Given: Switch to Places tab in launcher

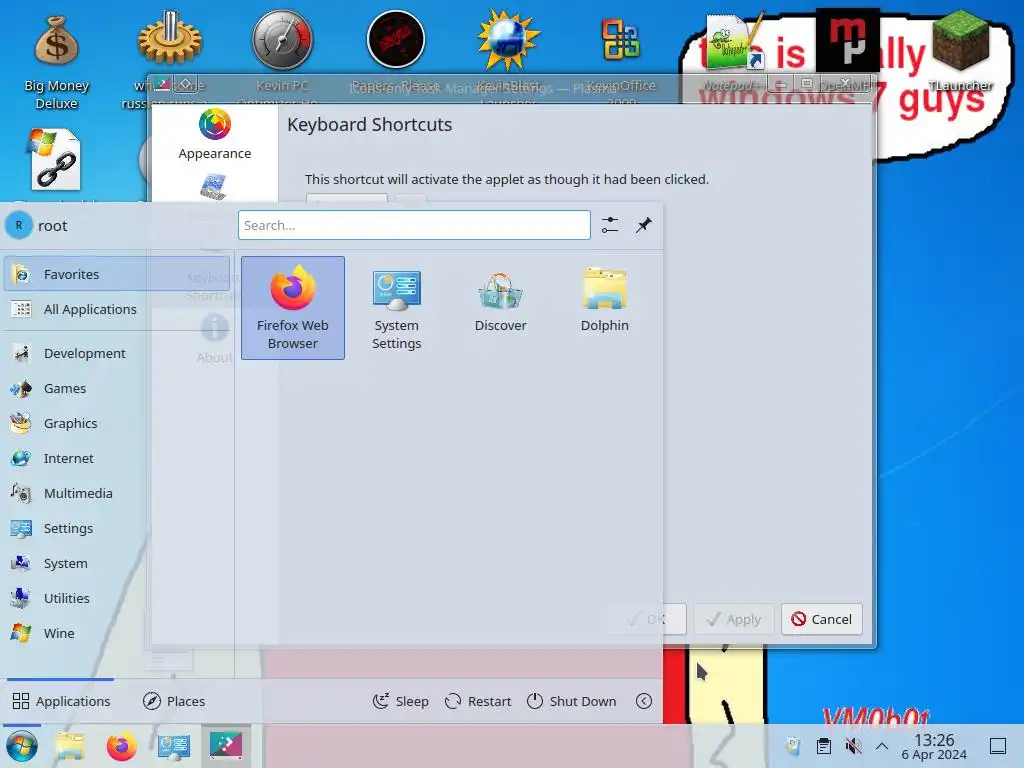Looking at the screenshot, I should (174, 701).
